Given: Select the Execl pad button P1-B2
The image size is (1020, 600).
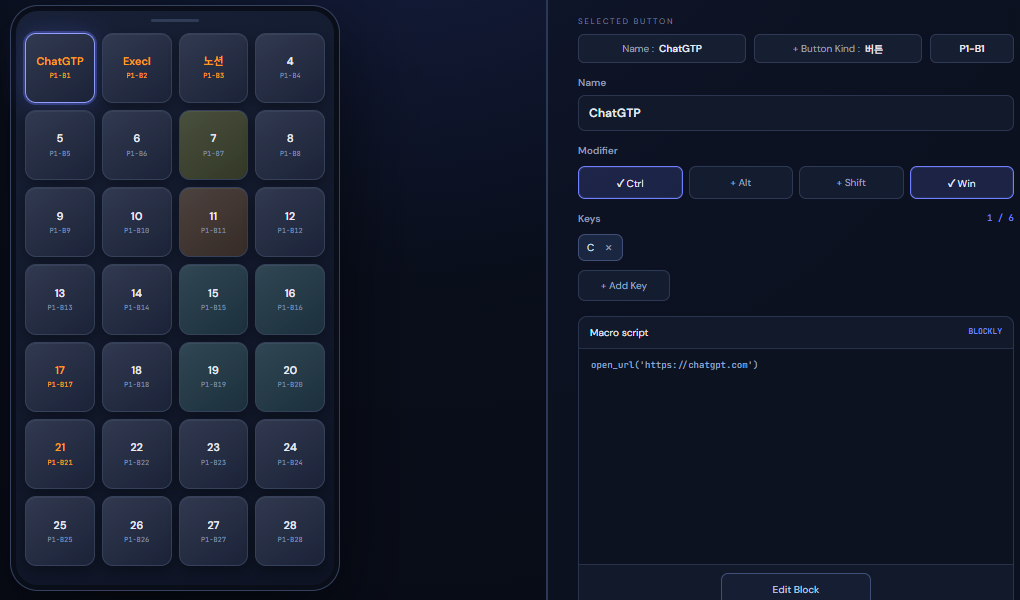Looking at the screenshot, I should coord(137,68).
